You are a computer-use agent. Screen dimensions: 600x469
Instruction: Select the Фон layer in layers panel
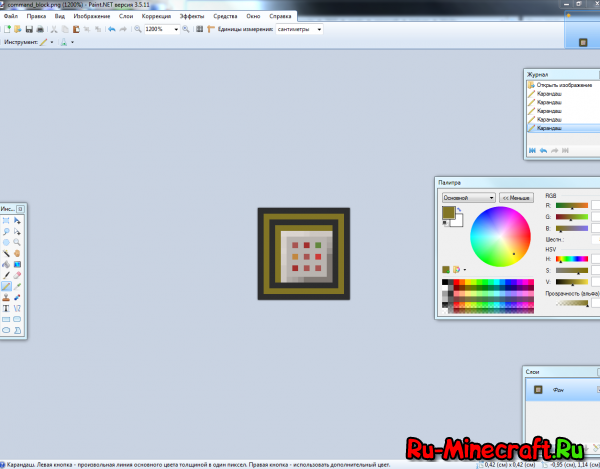563,390
